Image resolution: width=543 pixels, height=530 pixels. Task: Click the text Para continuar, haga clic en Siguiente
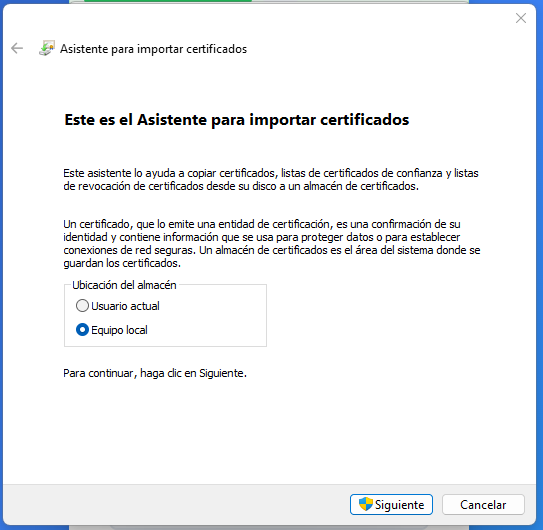[155, 373]
